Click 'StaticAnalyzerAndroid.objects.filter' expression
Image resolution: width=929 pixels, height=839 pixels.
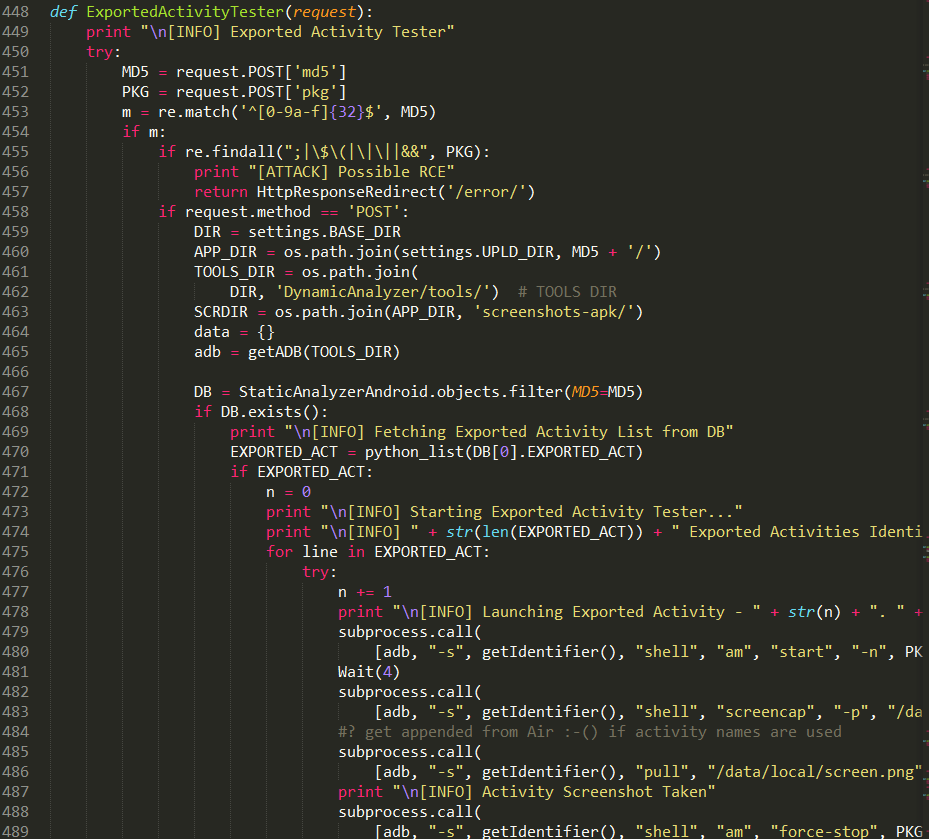pyautogui.click(x=401, y=392)
